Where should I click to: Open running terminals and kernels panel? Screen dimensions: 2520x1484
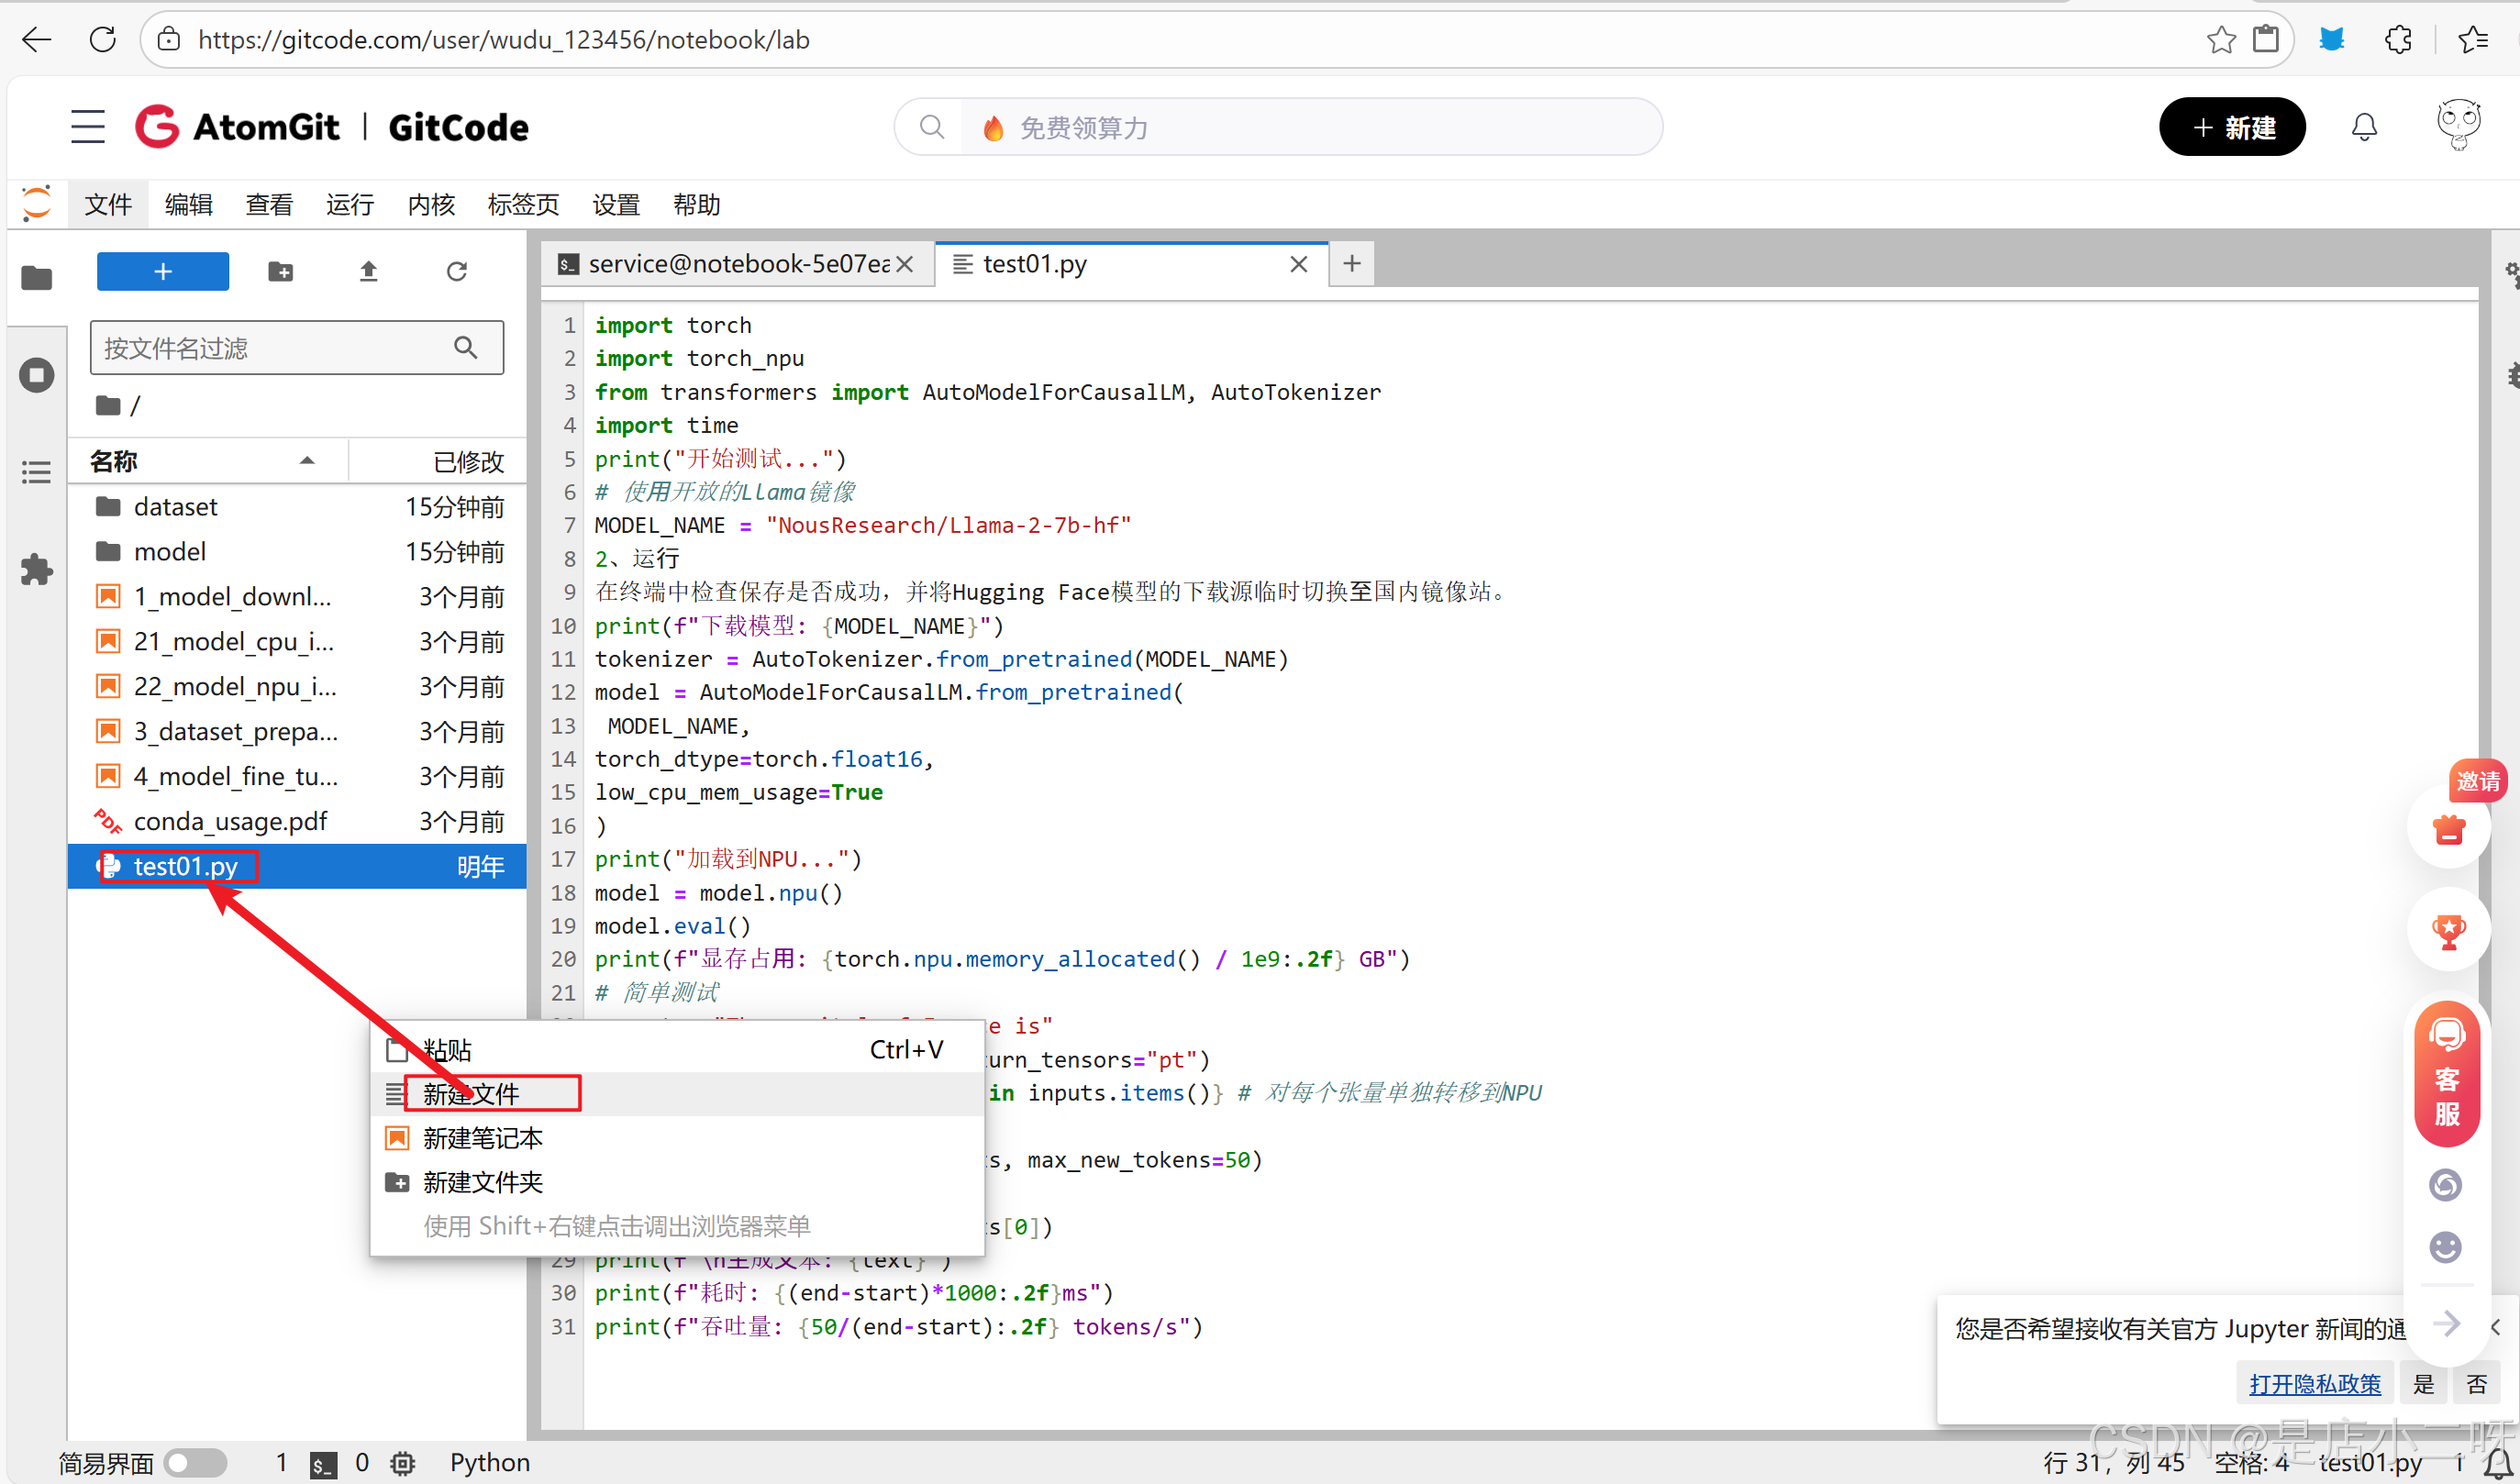pos(36,375)
